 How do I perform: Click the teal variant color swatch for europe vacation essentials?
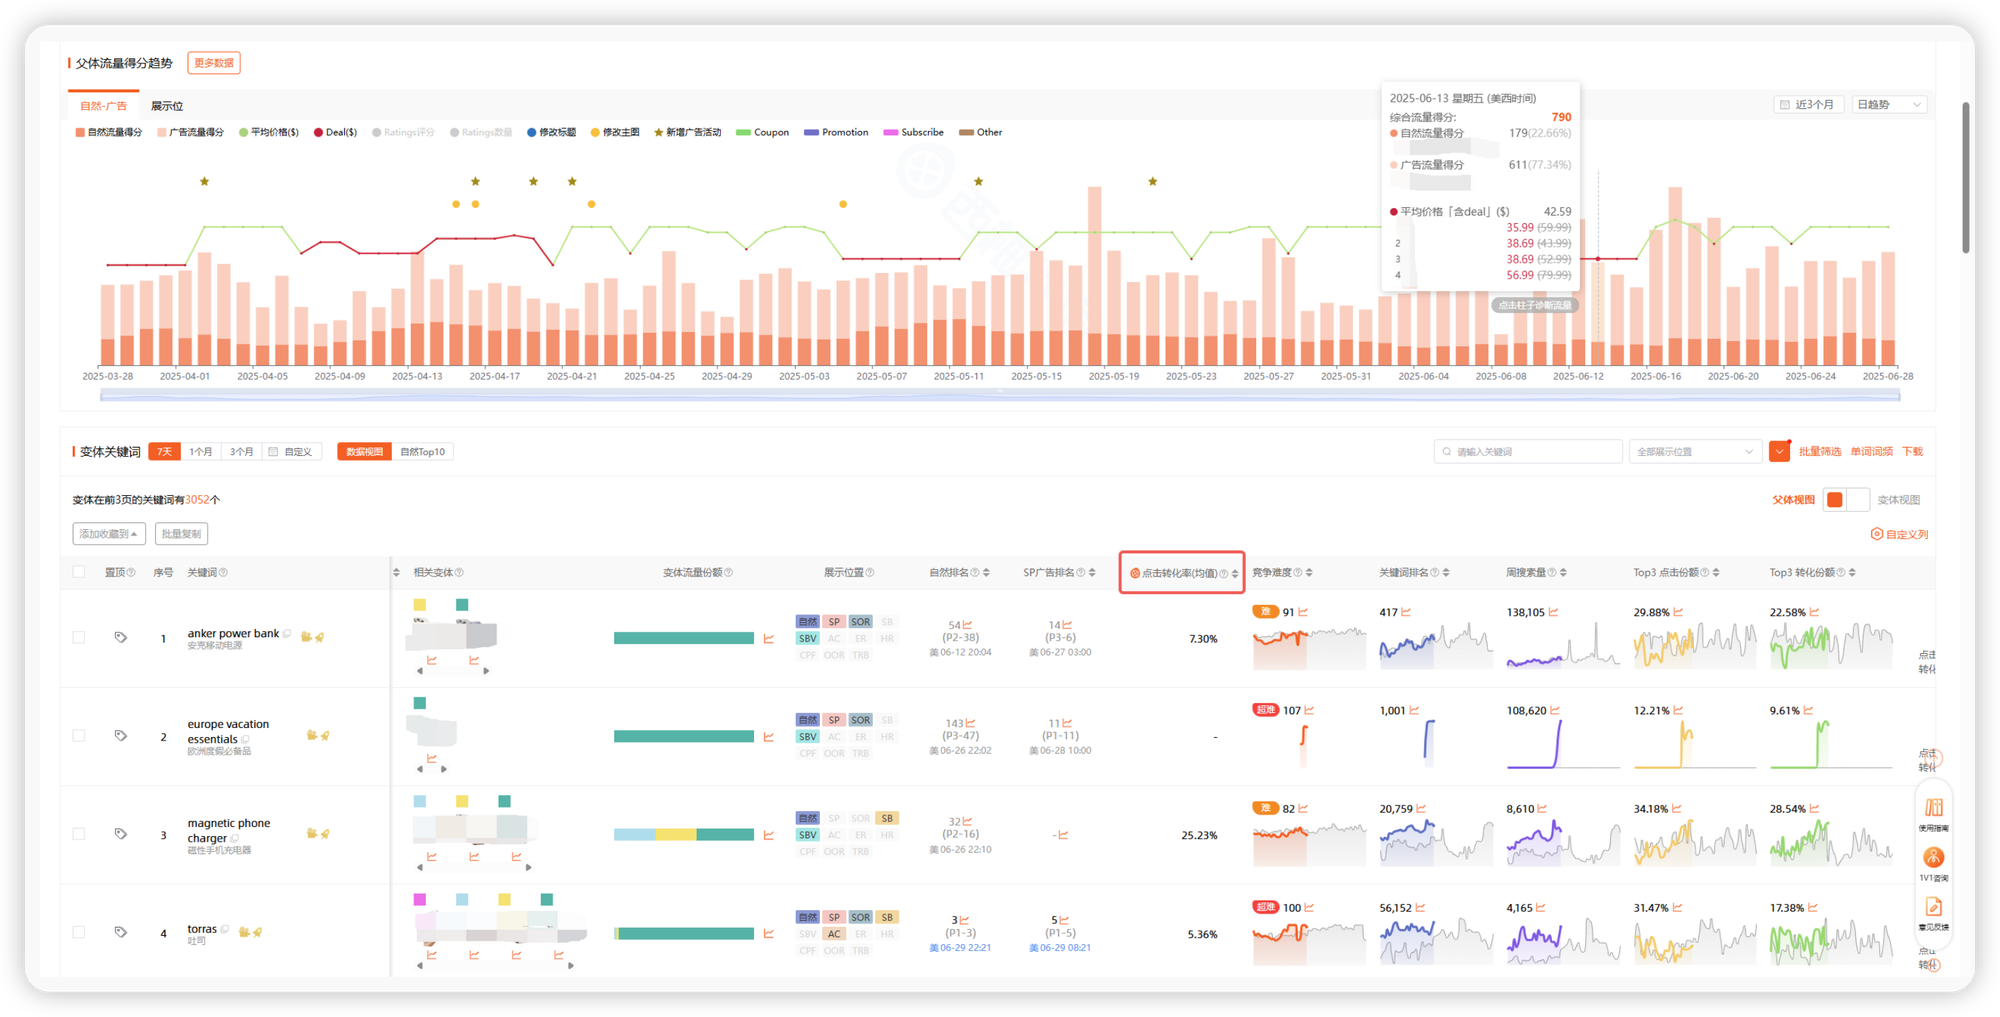[420, 703]
